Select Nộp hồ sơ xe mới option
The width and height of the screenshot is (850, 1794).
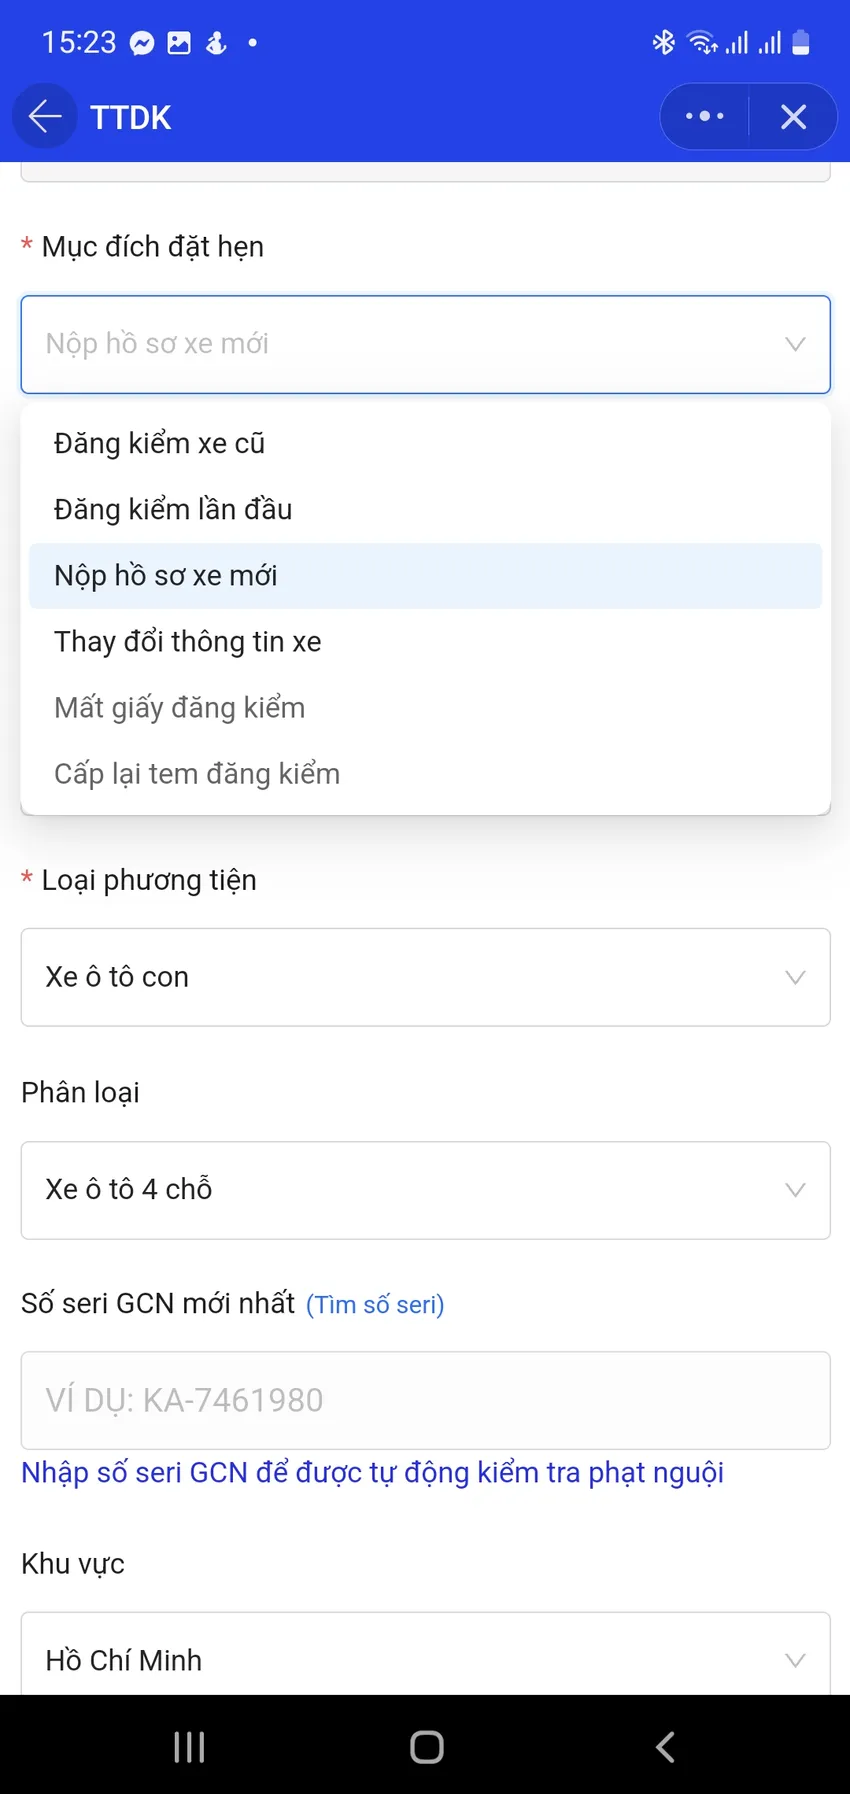click(x=166, y=576)
